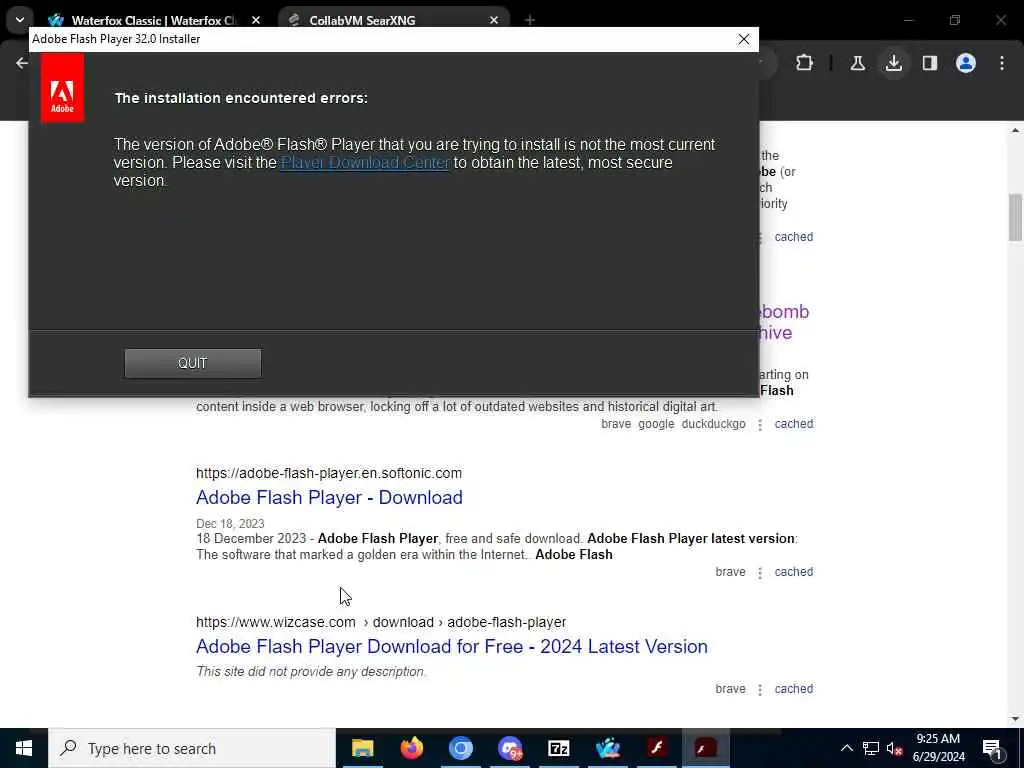
Task: Click the page vertical scrollbar thumb
Action: tap(1015, 217)
